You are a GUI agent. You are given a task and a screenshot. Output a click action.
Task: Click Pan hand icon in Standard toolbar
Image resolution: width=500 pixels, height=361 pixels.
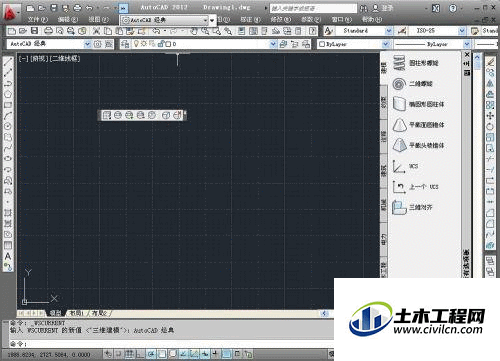(194, 31)
